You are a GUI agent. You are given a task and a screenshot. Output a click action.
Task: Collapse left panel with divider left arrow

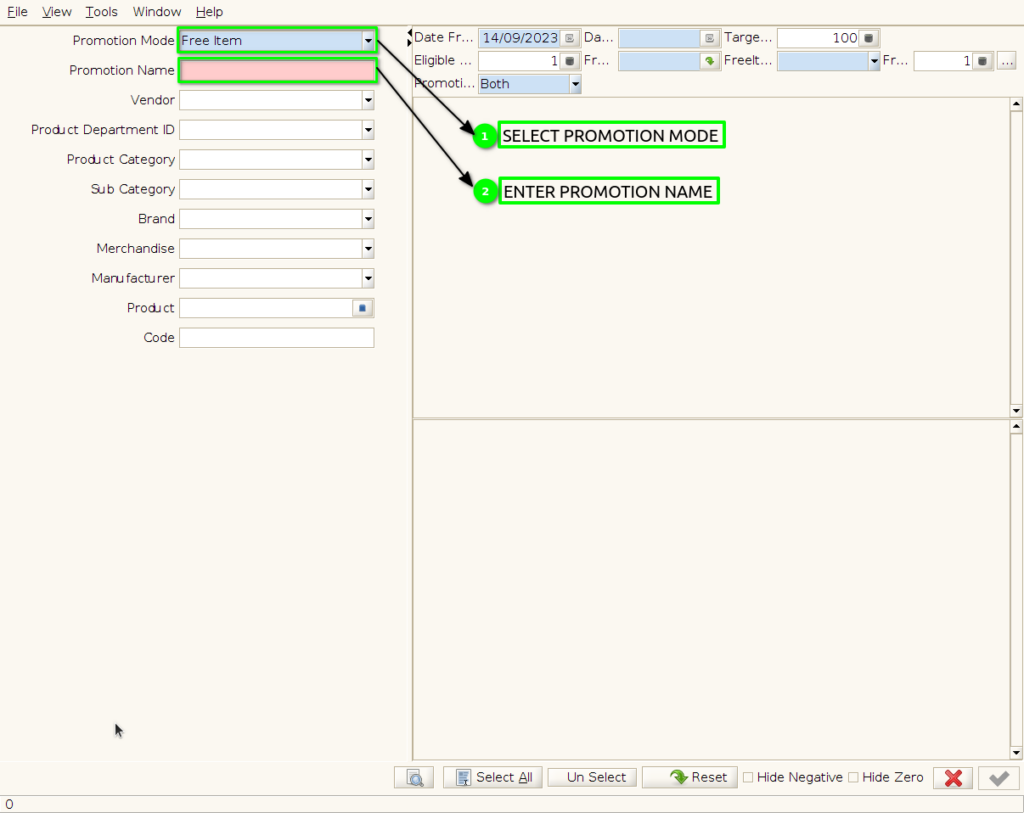[409, 32]
